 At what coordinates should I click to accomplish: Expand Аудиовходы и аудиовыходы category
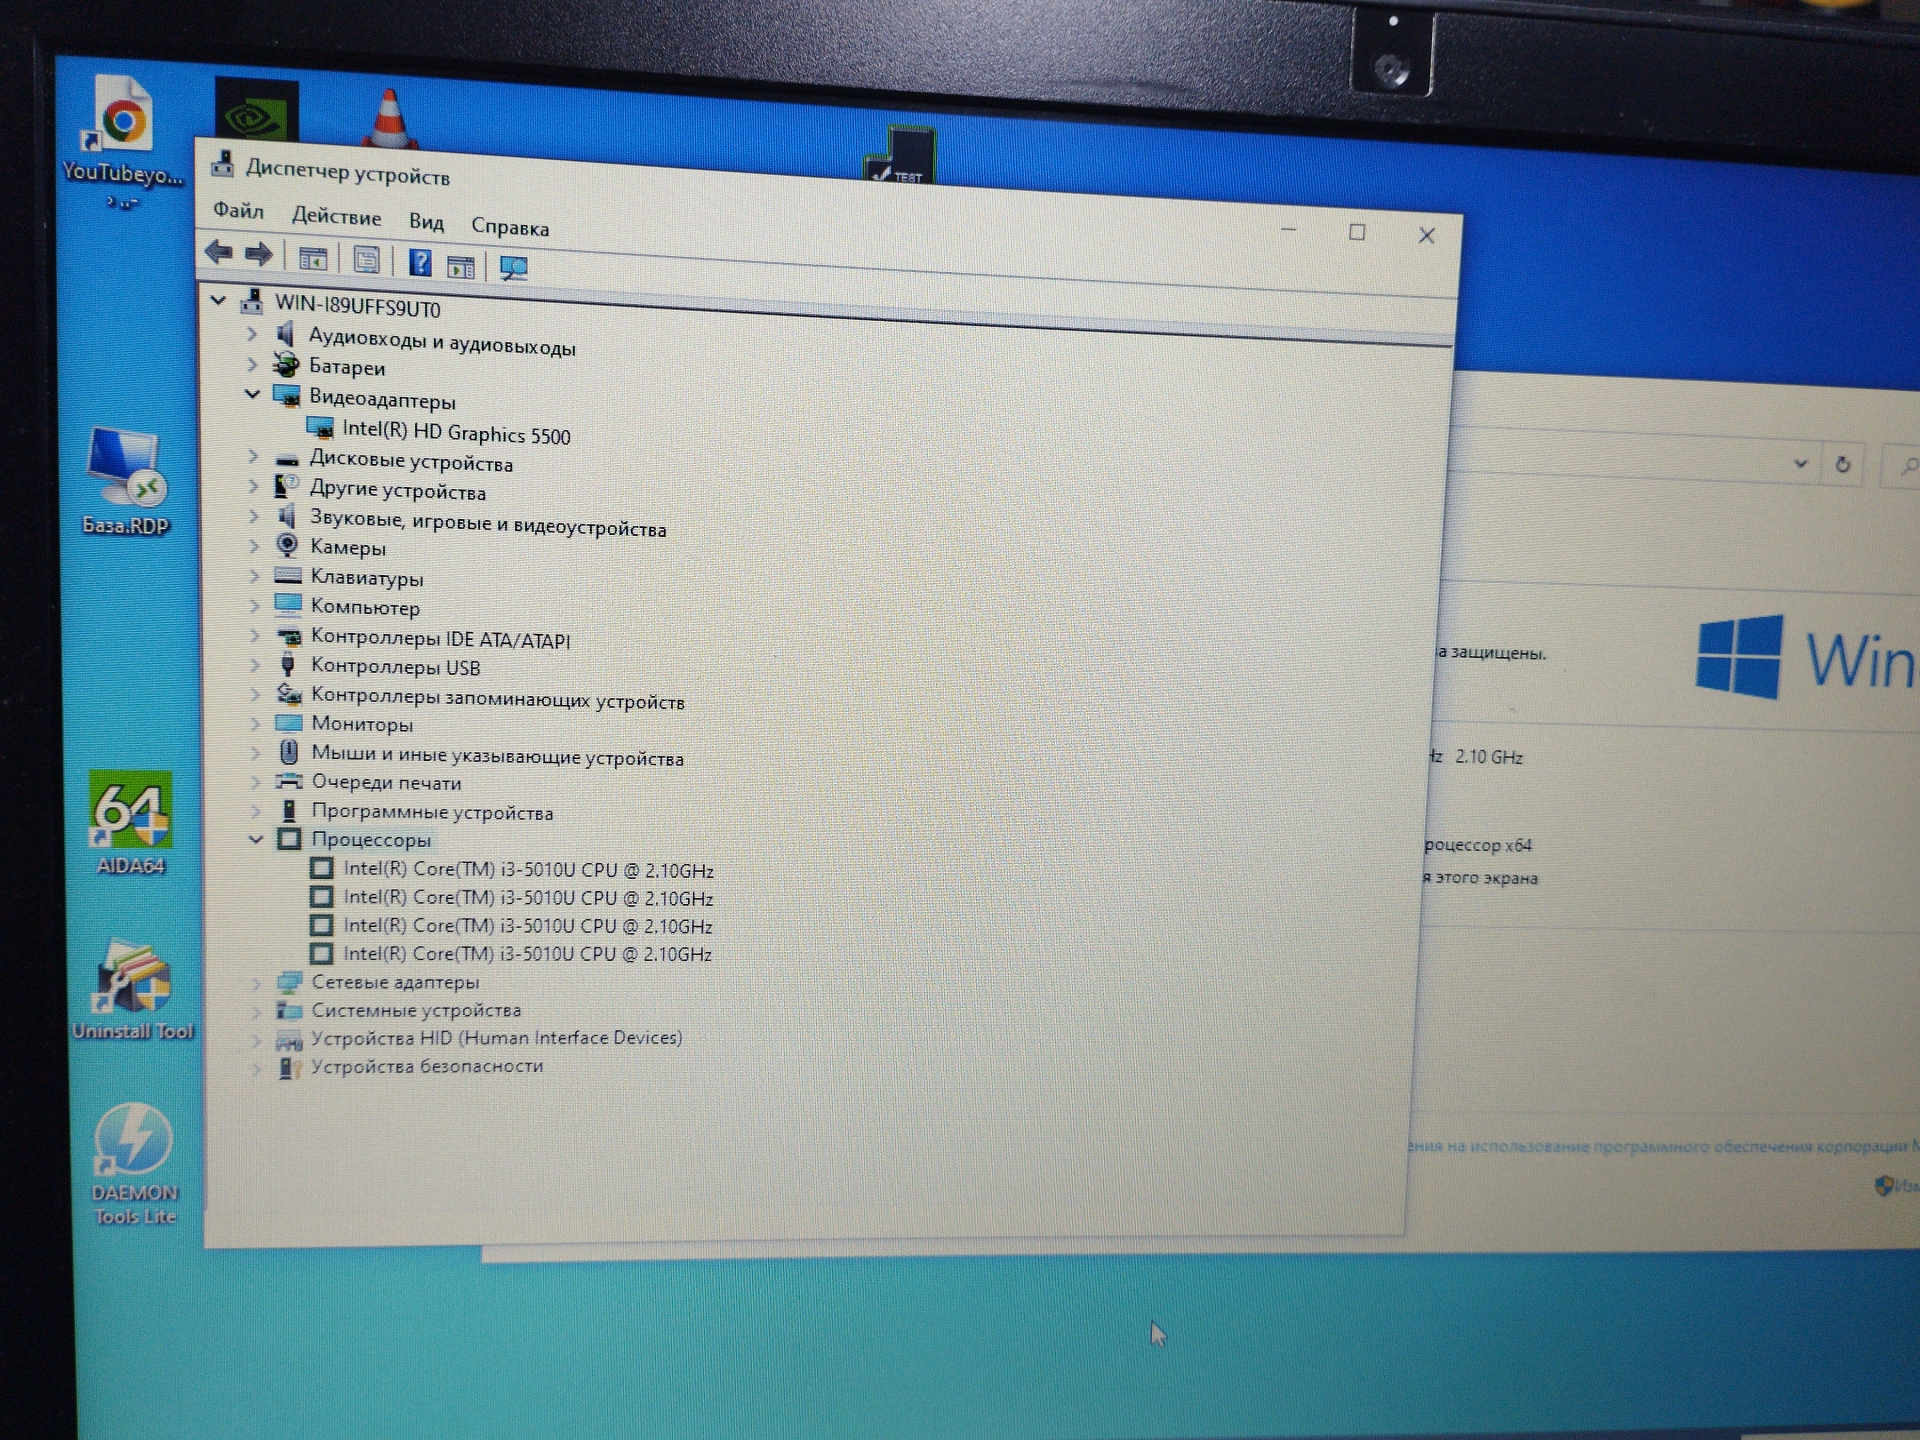[x=252, y=334]
